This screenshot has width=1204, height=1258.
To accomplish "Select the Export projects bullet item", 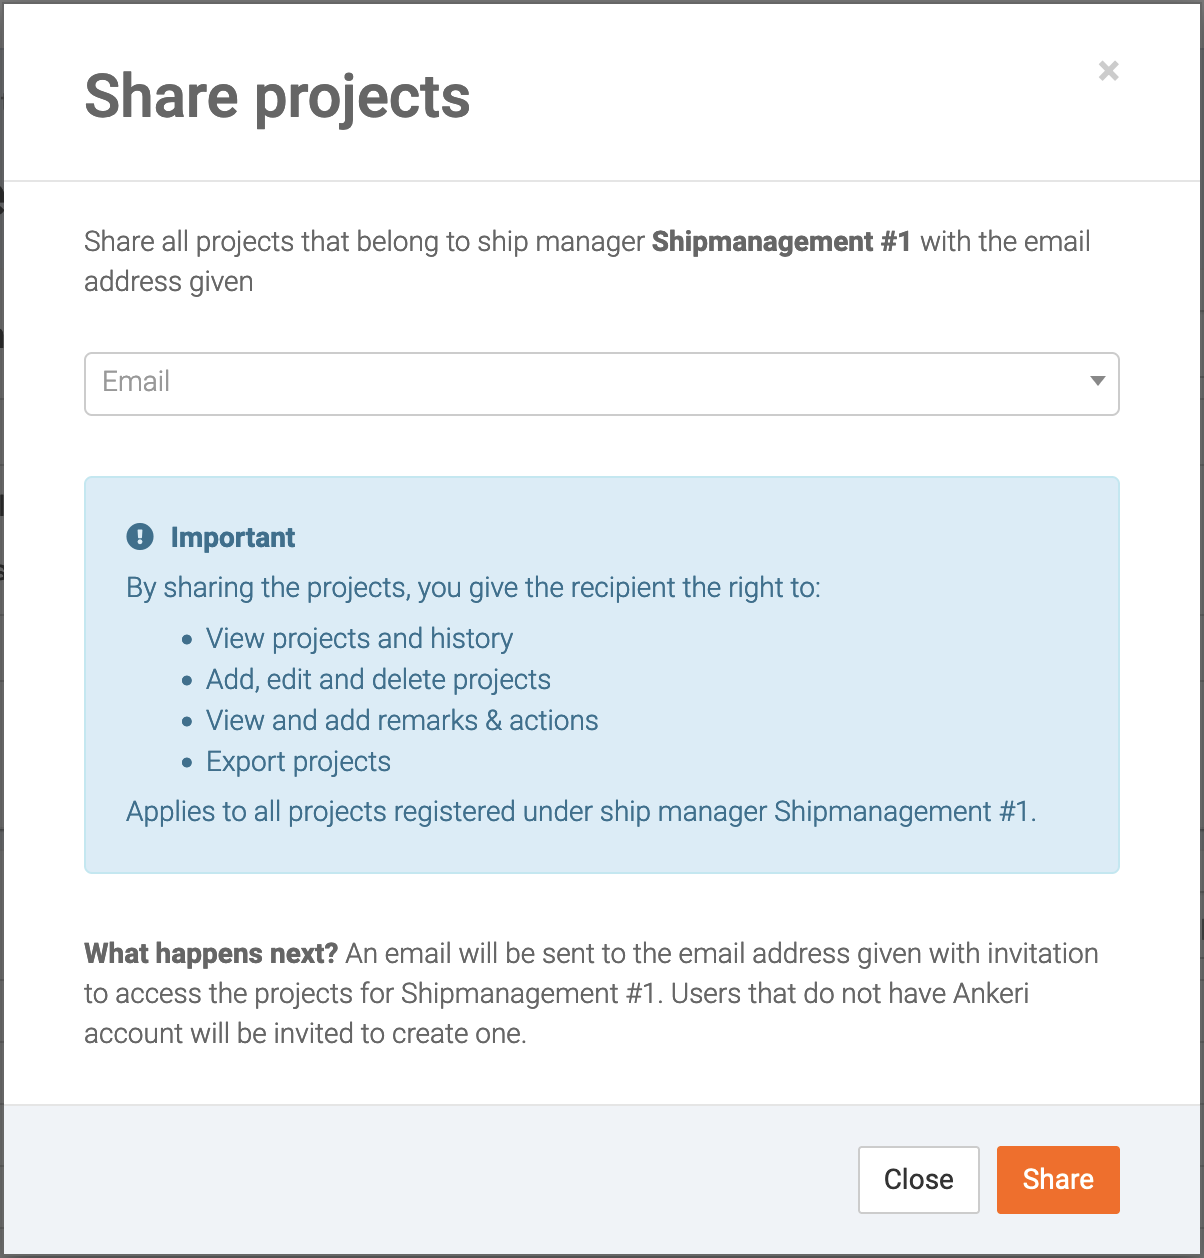I will (298, 761).
